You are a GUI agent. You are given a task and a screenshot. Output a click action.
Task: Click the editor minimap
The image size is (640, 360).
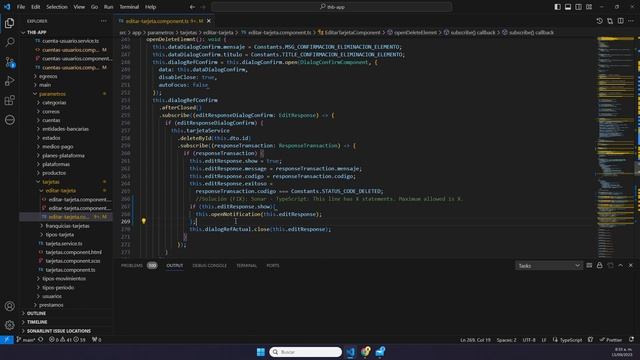tap(616, 147)
